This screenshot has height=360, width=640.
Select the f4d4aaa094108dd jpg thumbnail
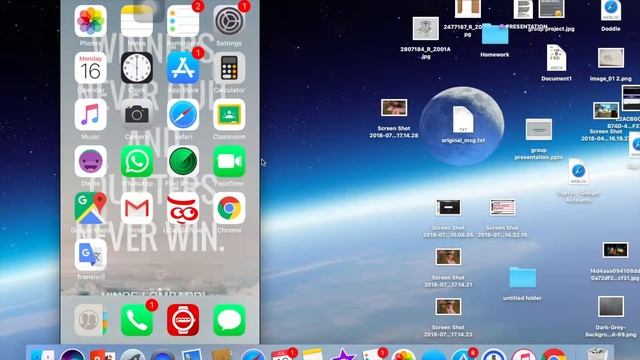coord(615,250)
